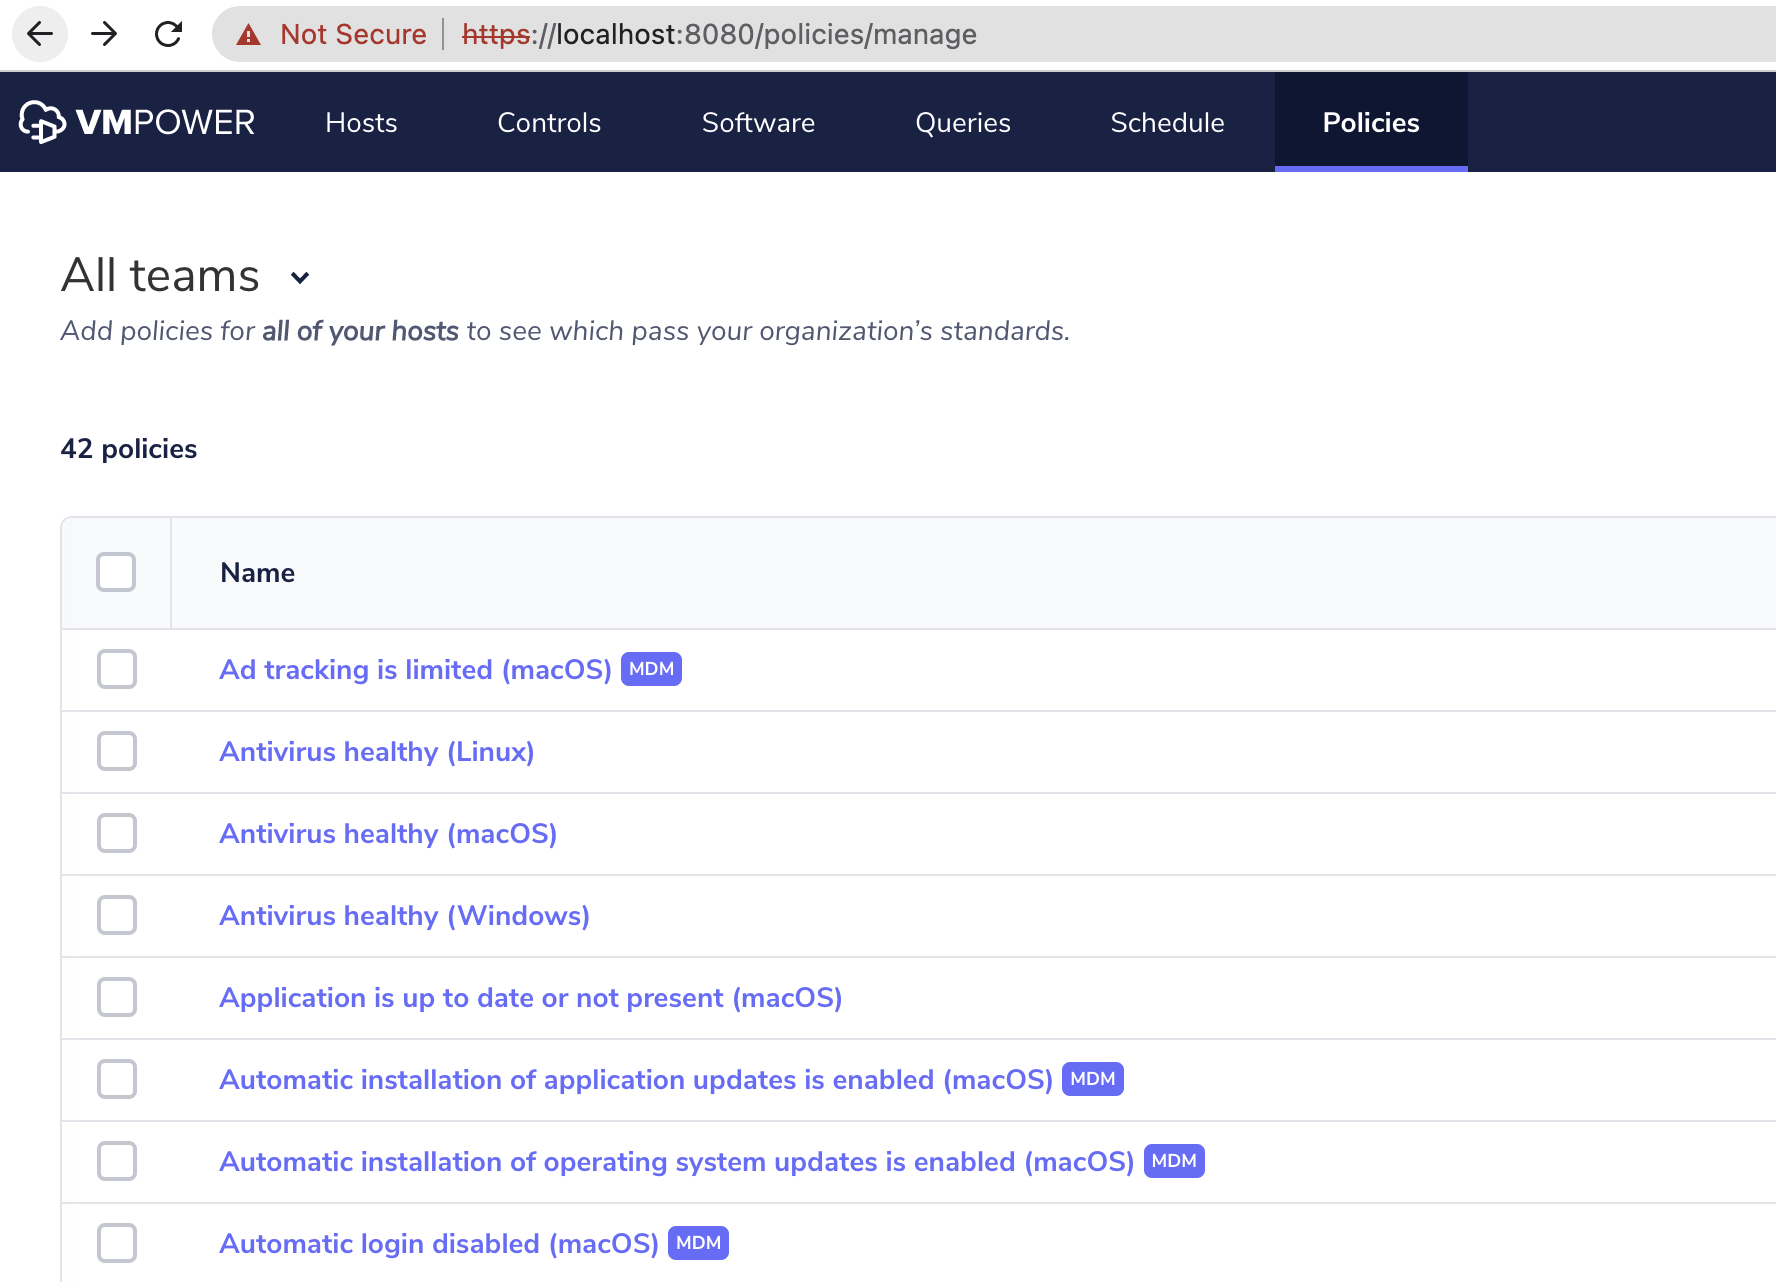
Task: Select checkbox for Antivirus healthy (macOS)
Action: coord(117,833)
